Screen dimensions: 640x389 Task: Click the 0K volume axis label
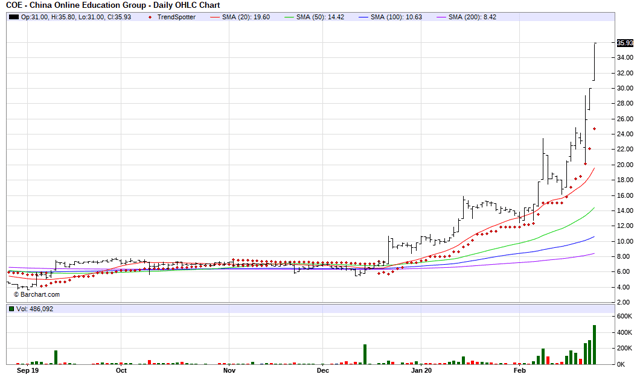click(621, 365)
